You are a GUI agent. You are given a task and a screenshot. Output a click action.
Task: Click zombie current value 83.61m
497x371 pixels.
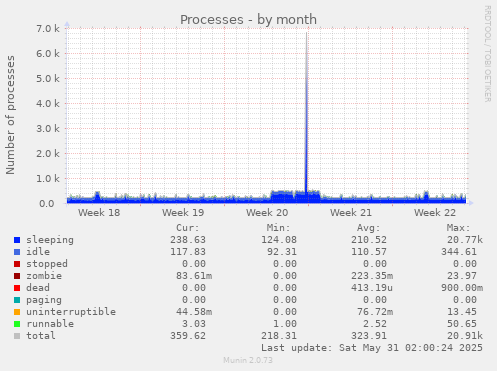(x=194, y=276)
